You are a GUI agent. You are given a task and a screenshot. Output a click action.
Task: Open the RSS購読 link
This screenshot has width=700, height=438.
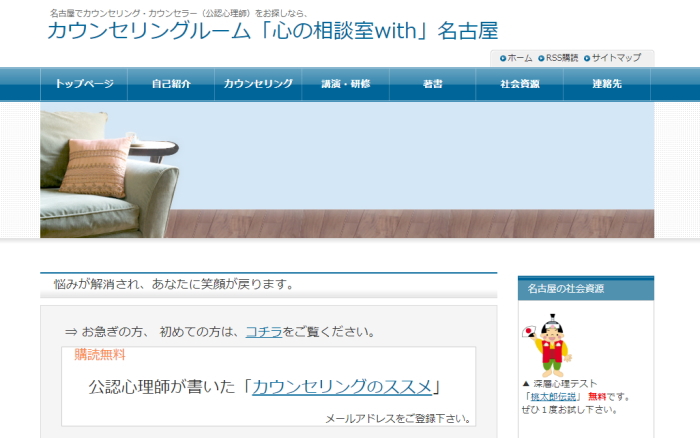click(562, 58)
